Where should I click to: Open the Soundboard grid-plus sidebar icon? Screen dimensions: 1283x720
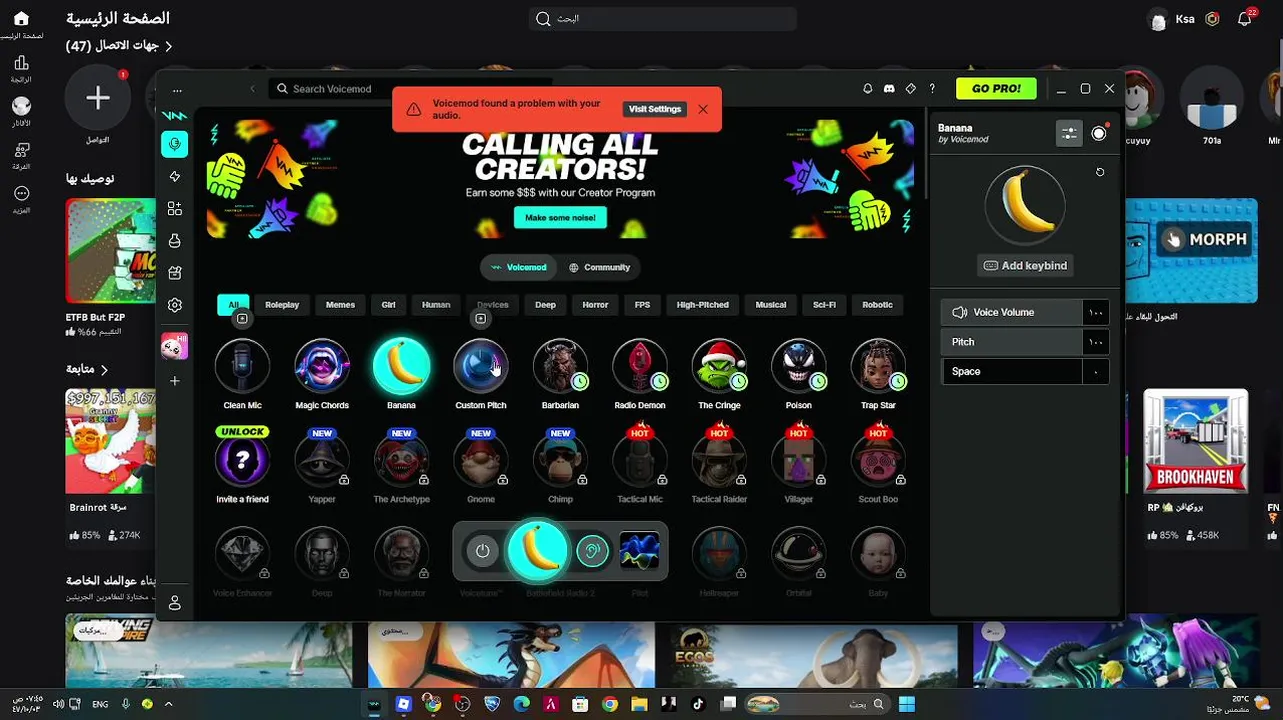click(x=175, y=209)
